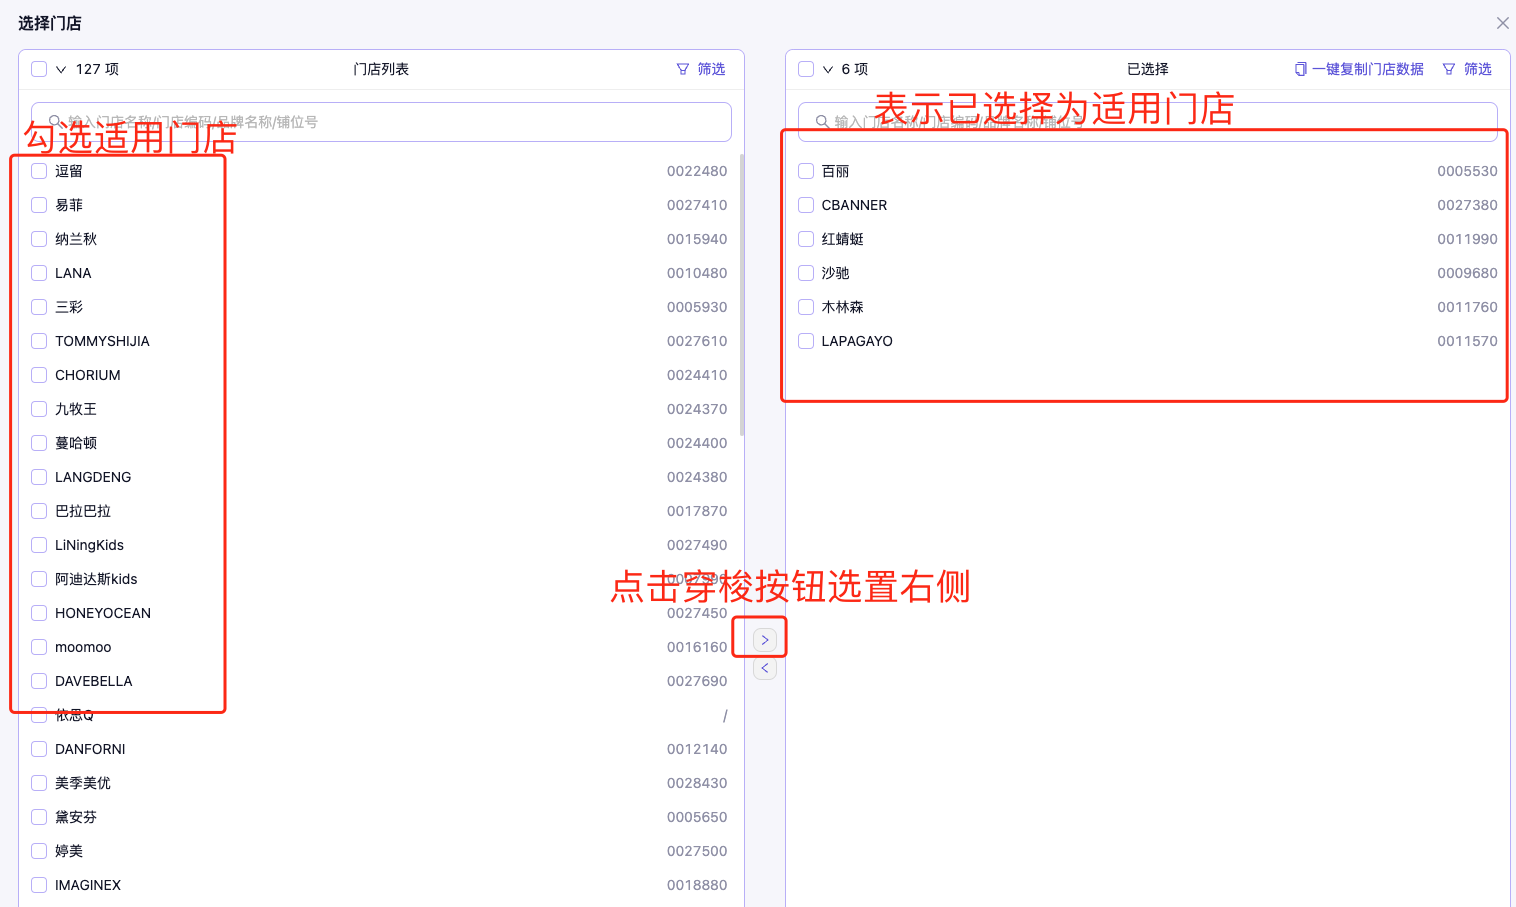Click search magnifier icon in left panel
This screenshot has height=907, width=1516.
[55, 122]
